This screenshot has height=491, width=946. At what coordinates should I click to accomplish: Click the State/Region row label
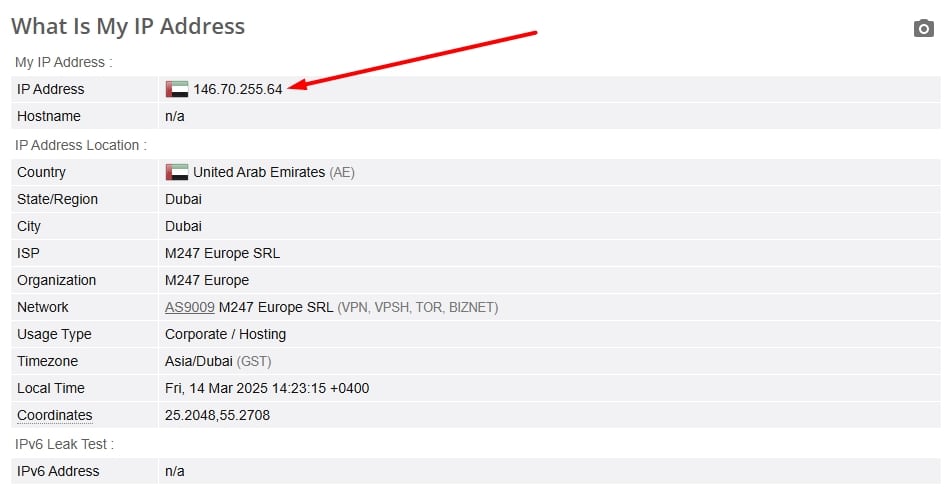coord(57,200)
